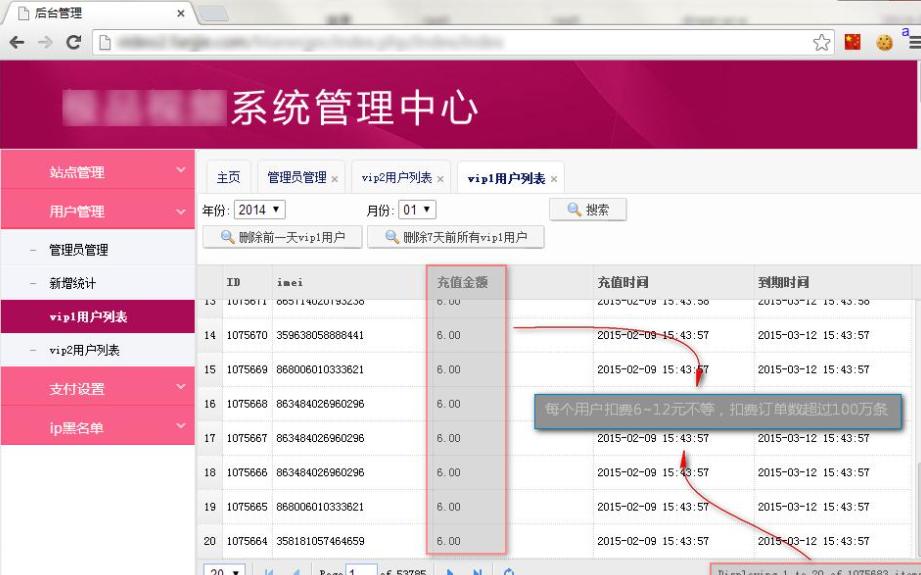Viewport: 921px width, 575px height.
Task: Open the page size 20 dropdown
Action: click(x=224, y=571)
